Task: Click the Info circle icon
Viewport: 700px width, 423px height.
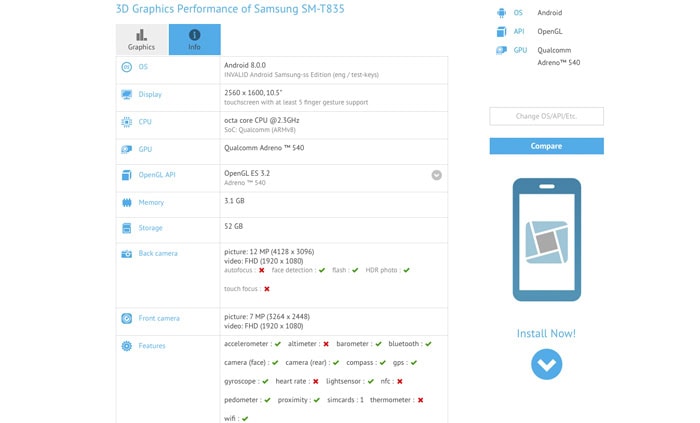Action: pos(194,35)
